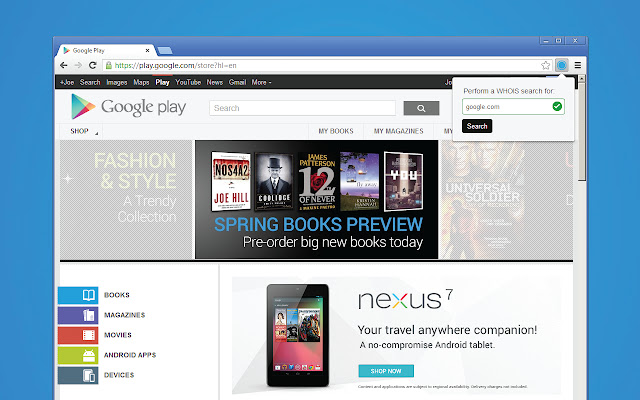The image size is (640, 400).
Task: Open a new tab button
Action: click(x=165, y=50)
